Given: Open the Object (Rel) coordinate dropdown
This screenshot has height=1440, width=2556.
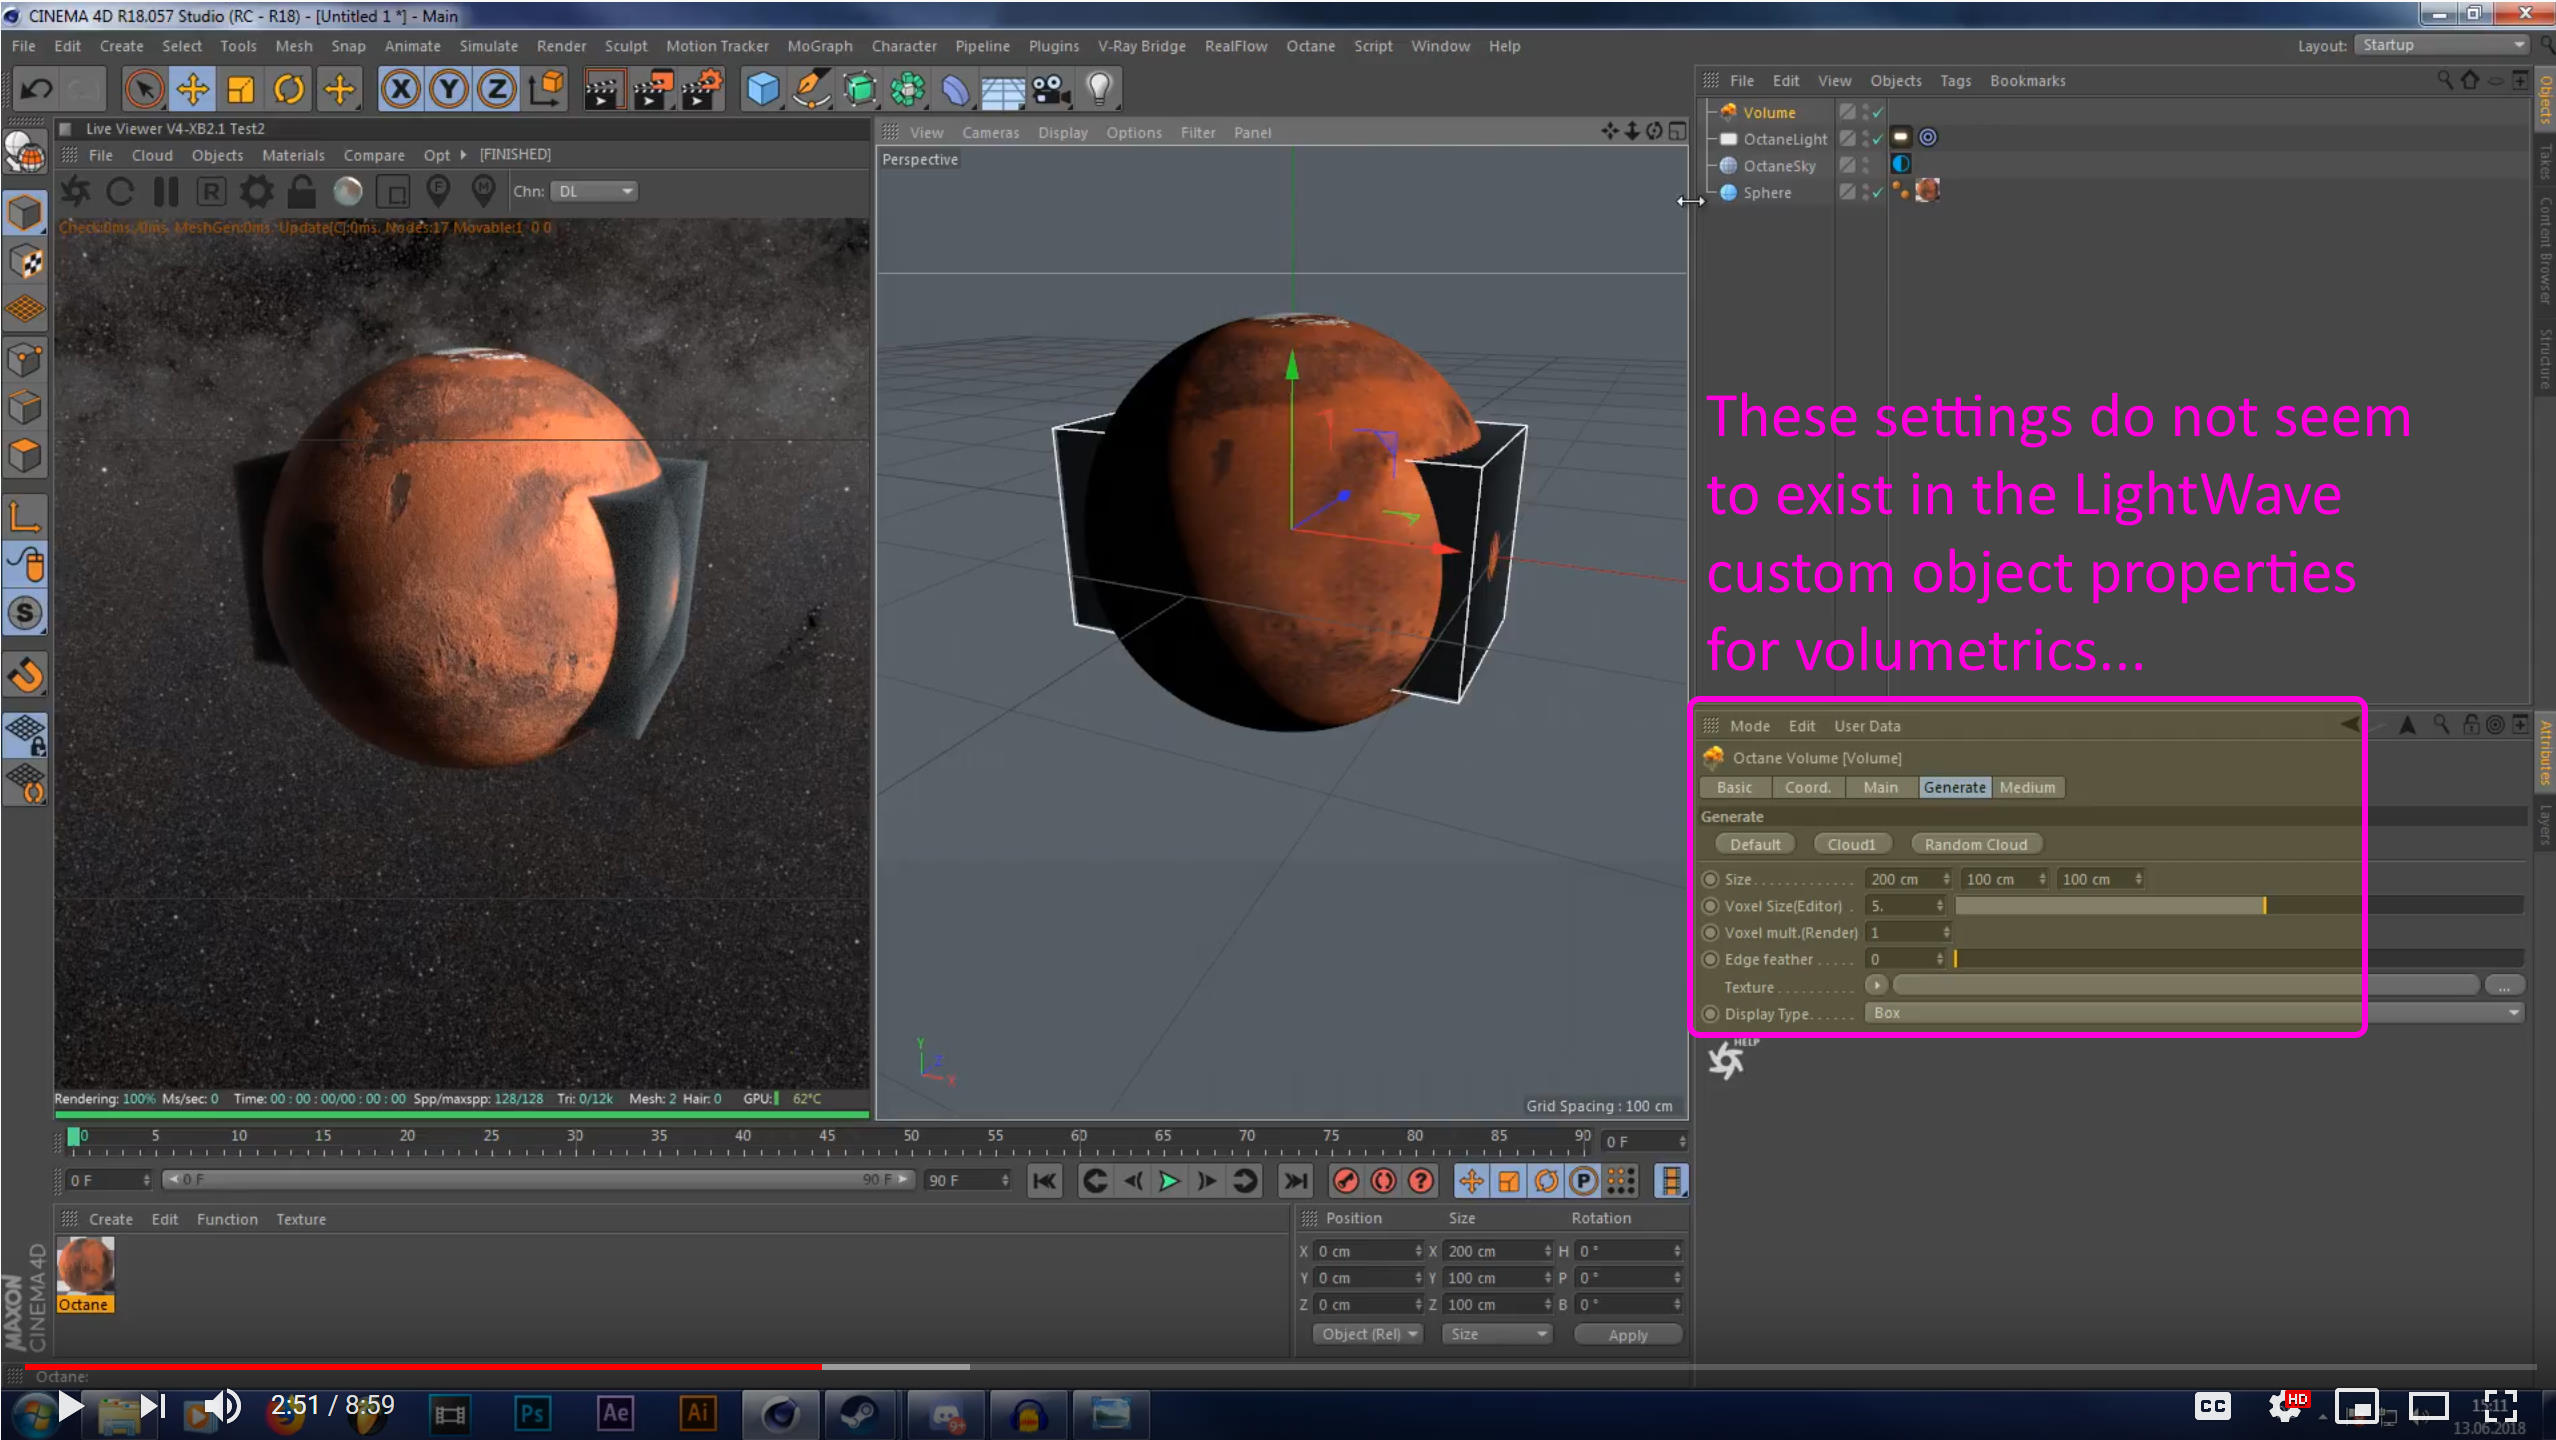Looking at the screenshot, I should point(1367,1334).
